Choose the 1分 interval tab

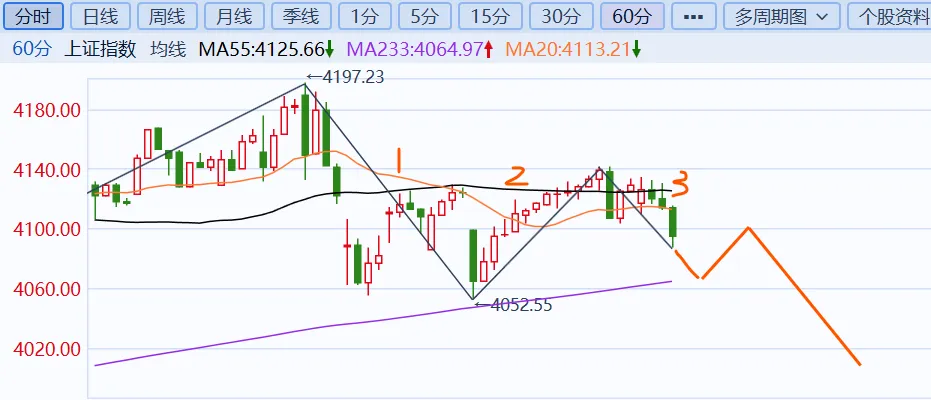point(365,16)
